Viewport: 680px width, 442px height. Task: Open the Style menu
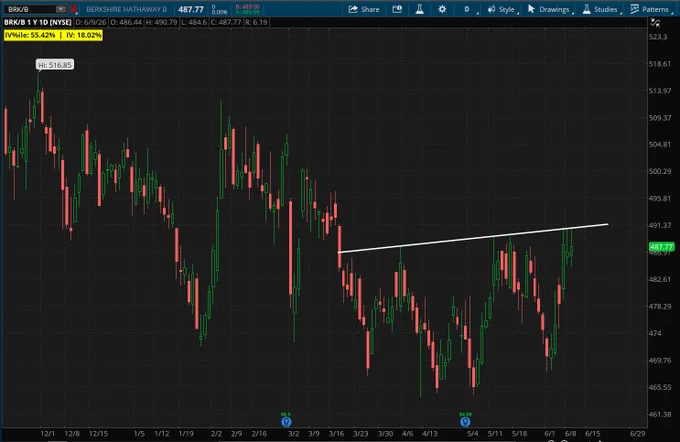501,9
